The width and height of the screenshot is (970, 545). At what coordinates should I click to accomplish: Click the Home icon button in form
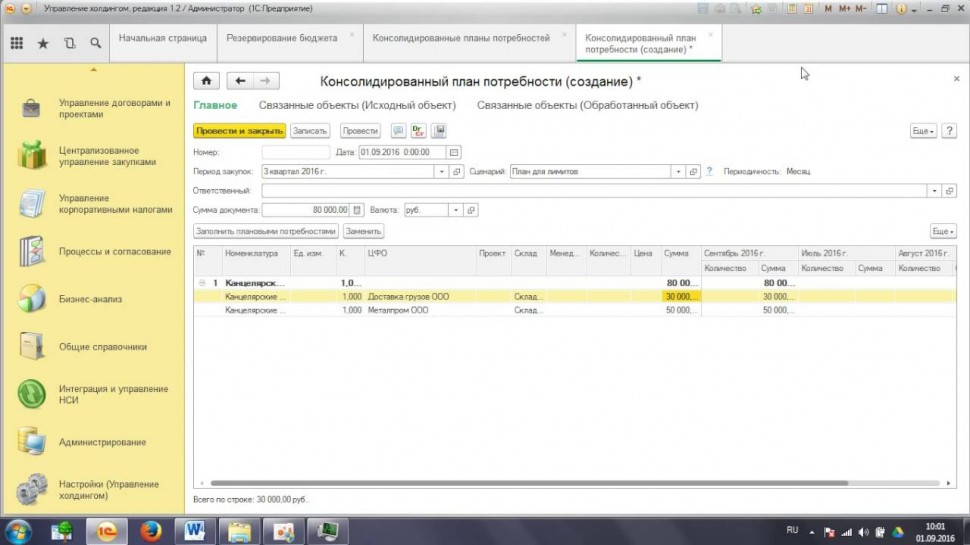pyautogui.click(x=205, y=81)
